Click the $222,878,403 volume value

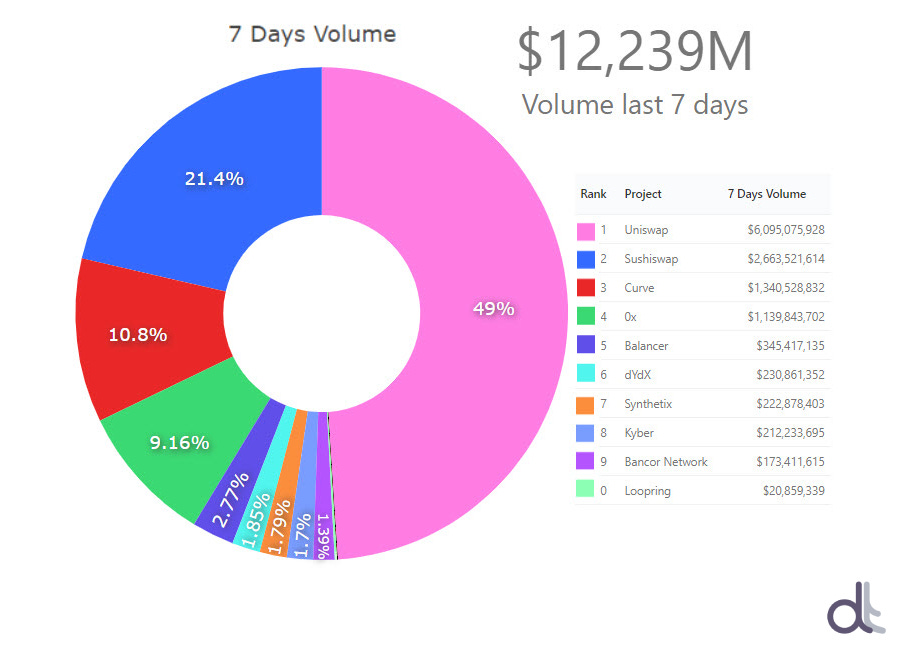tap(790, 404)
